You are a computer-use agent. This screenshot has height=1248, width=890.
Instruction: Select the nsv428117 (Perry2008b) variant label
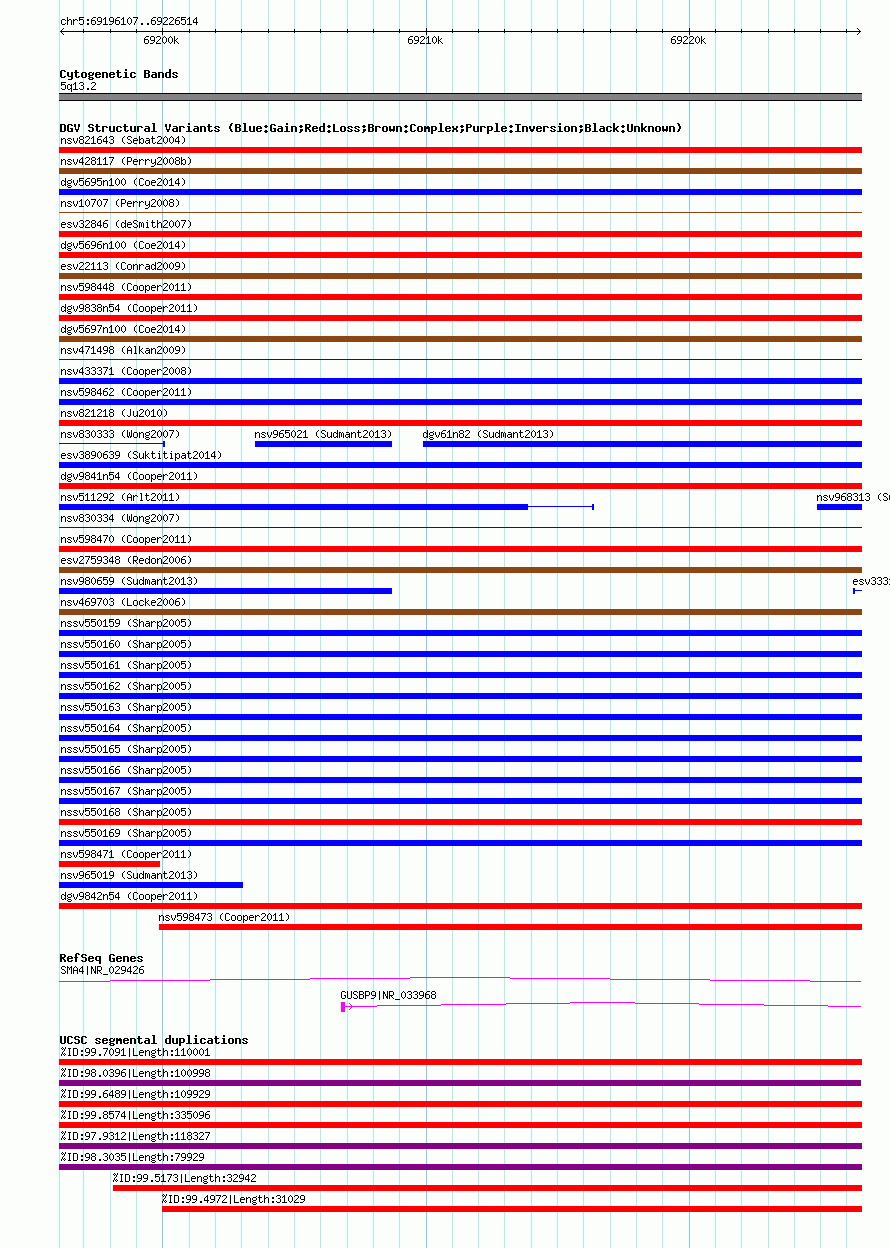[126, 161]
